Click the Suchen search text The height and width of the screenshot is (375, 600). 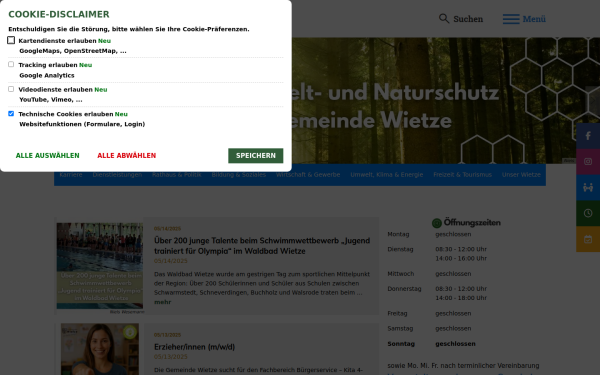(468, 19)
